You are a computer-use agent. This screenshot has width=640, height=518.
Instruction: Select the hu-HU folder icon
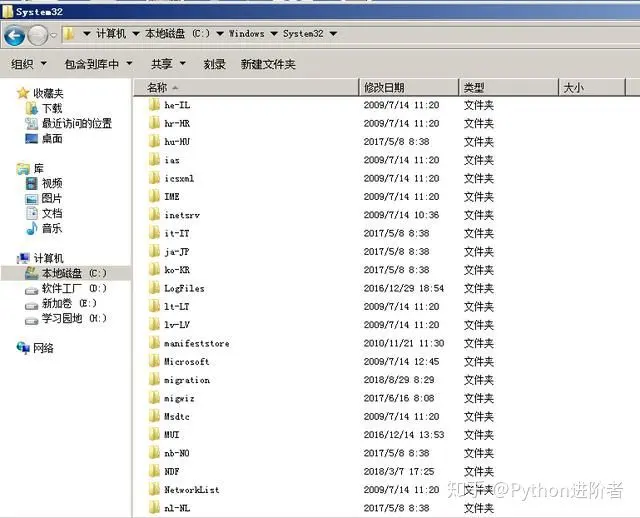pos(154,142)
